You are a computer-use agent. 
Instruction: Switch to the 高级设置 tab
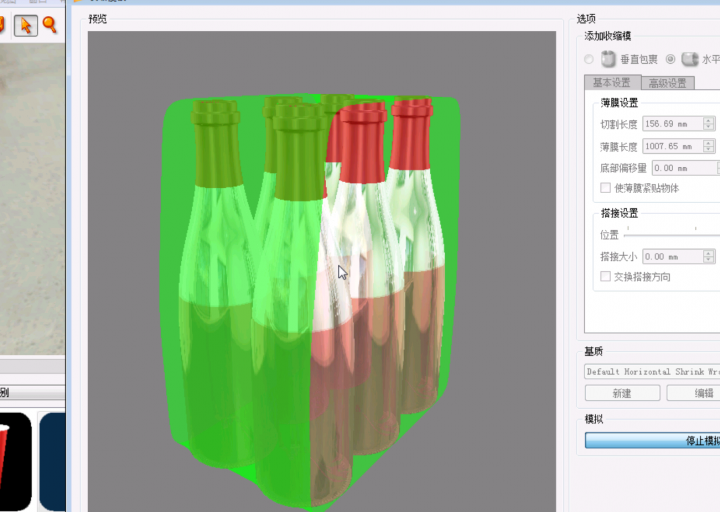tap(667, 83)
